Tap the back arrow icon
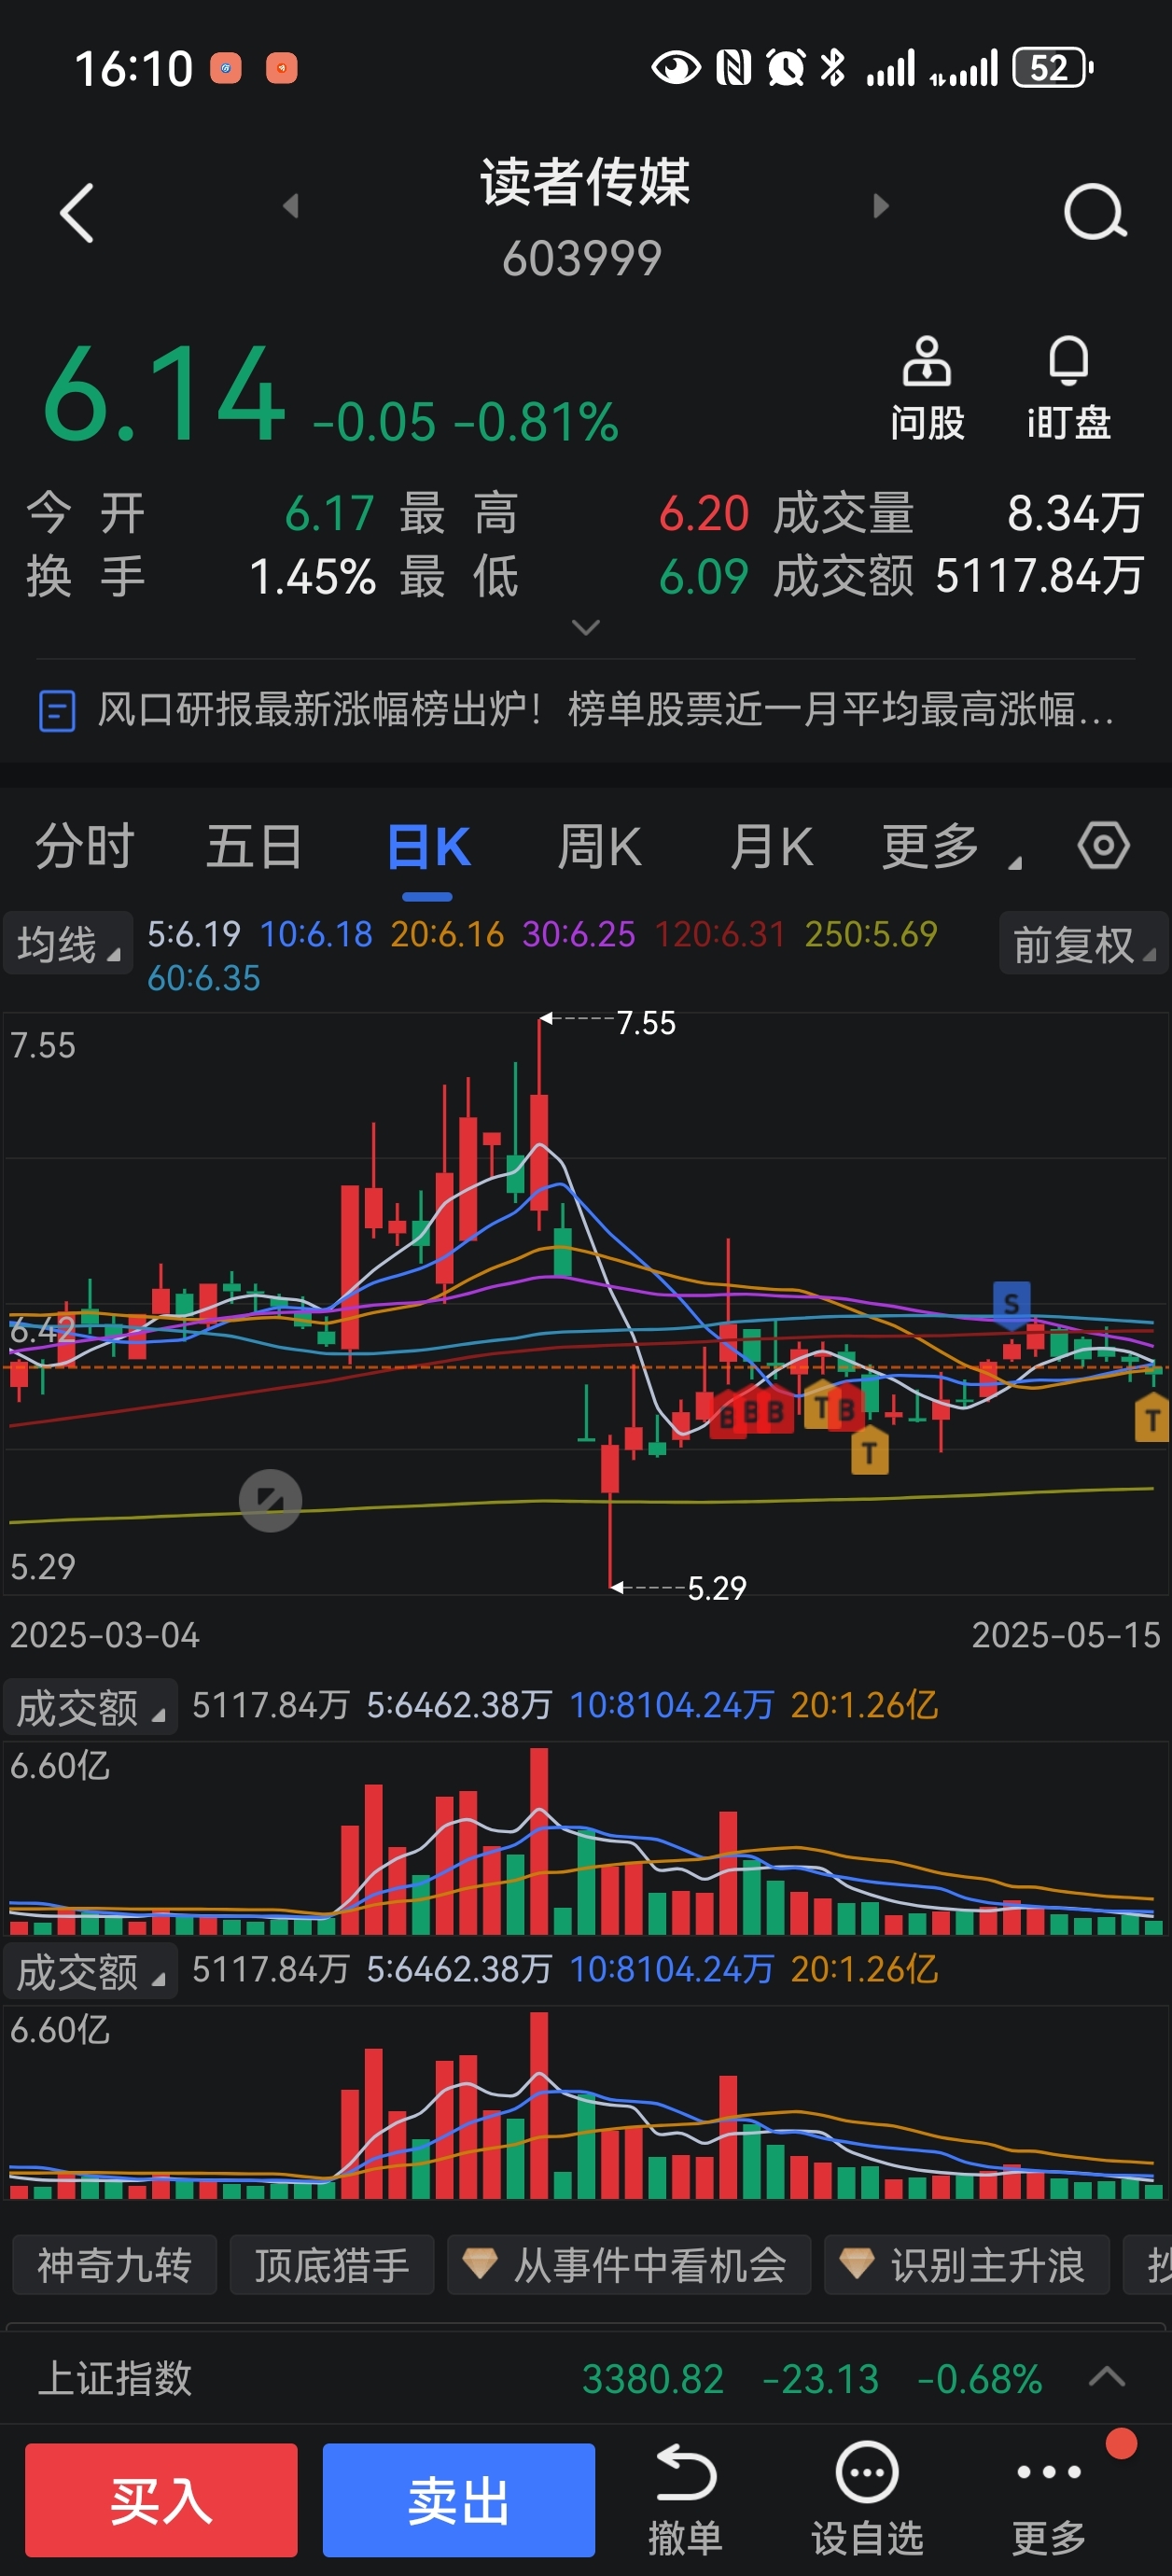This screenshot has width=1172, height=2576. (77, 213)
